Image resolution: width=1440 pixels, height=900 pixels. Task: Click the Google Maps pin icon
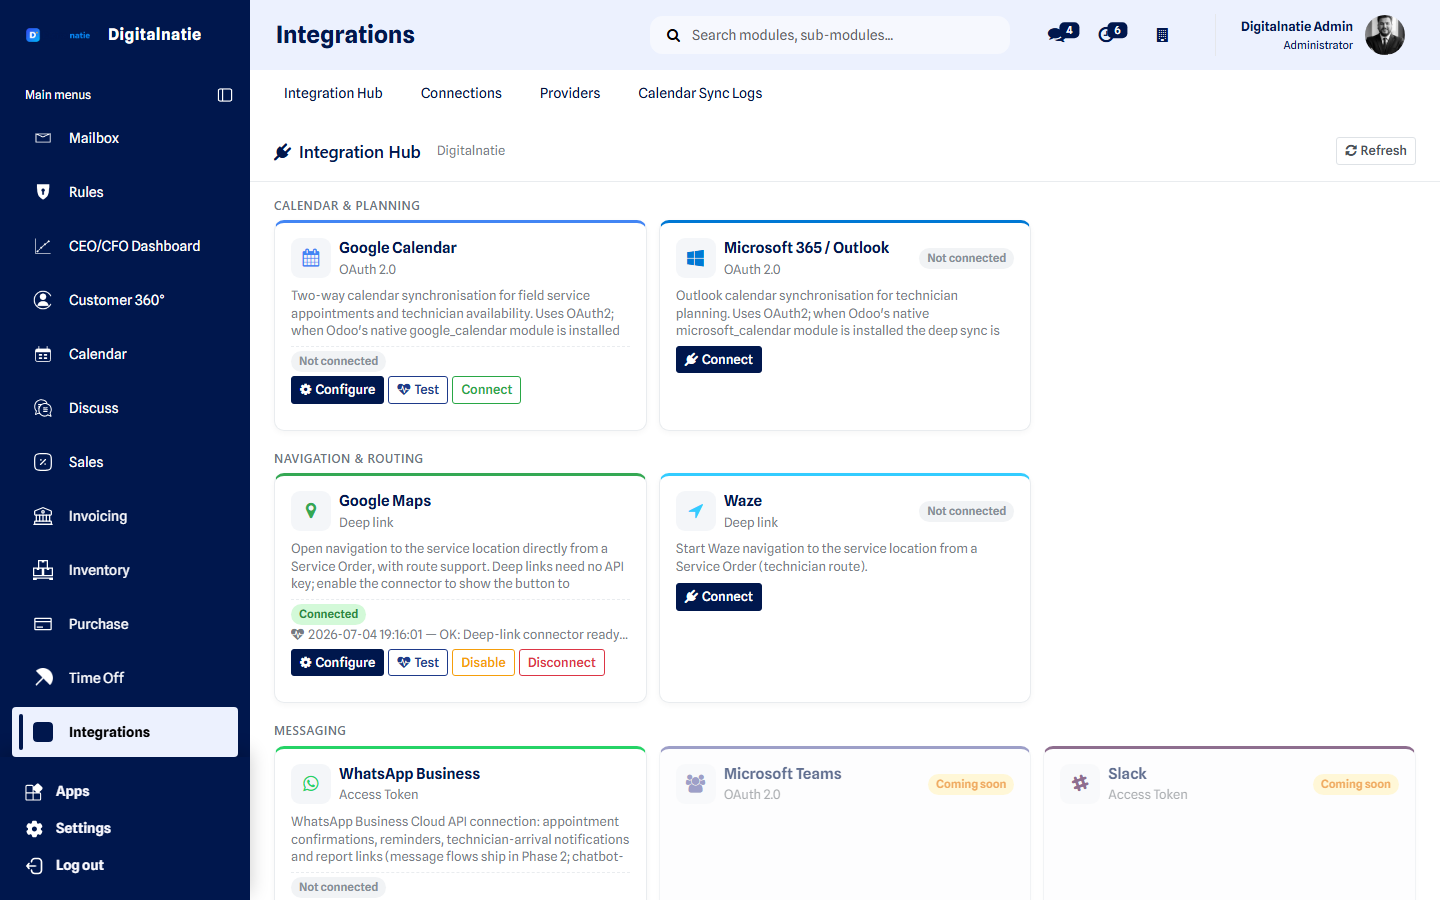coord(311,511)
